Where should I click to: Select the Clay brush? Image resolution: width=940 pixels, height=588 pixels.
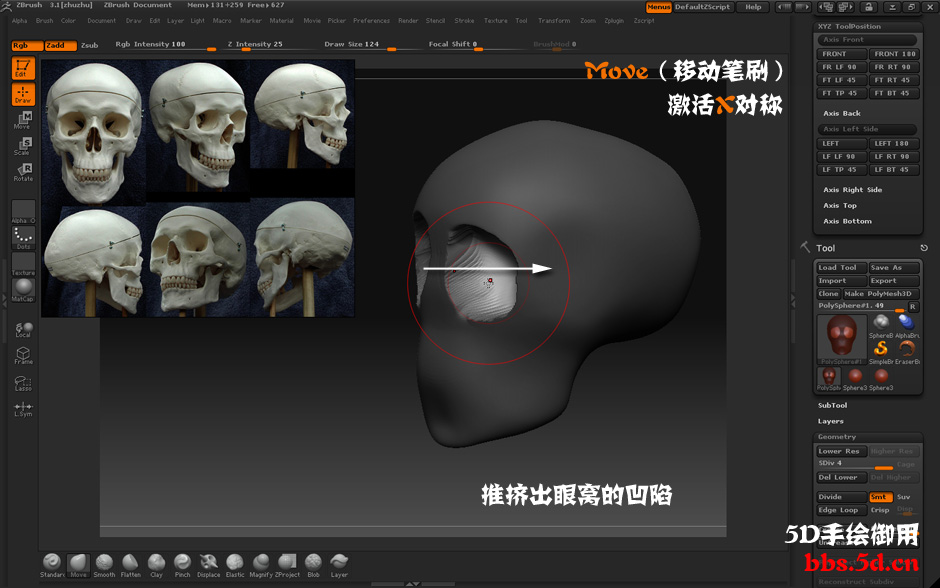pyautogui.click(x=156, y=565)
